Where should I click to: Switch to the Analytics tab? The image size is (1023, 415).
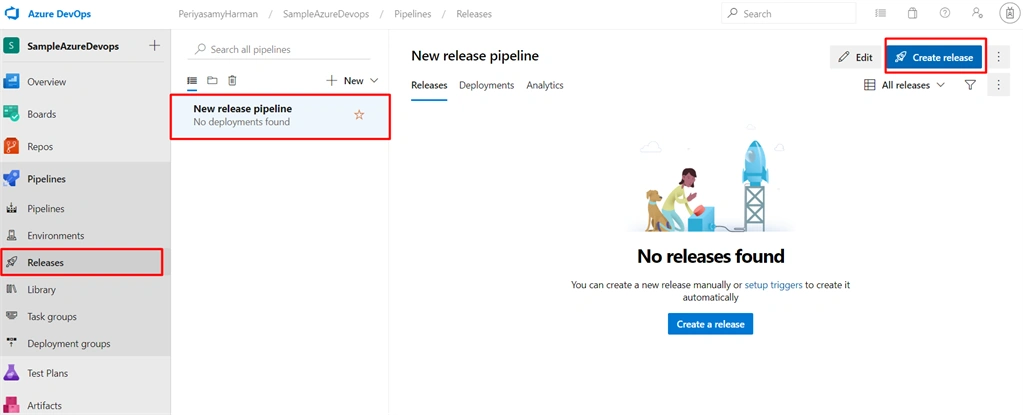[x=545, y=85]
